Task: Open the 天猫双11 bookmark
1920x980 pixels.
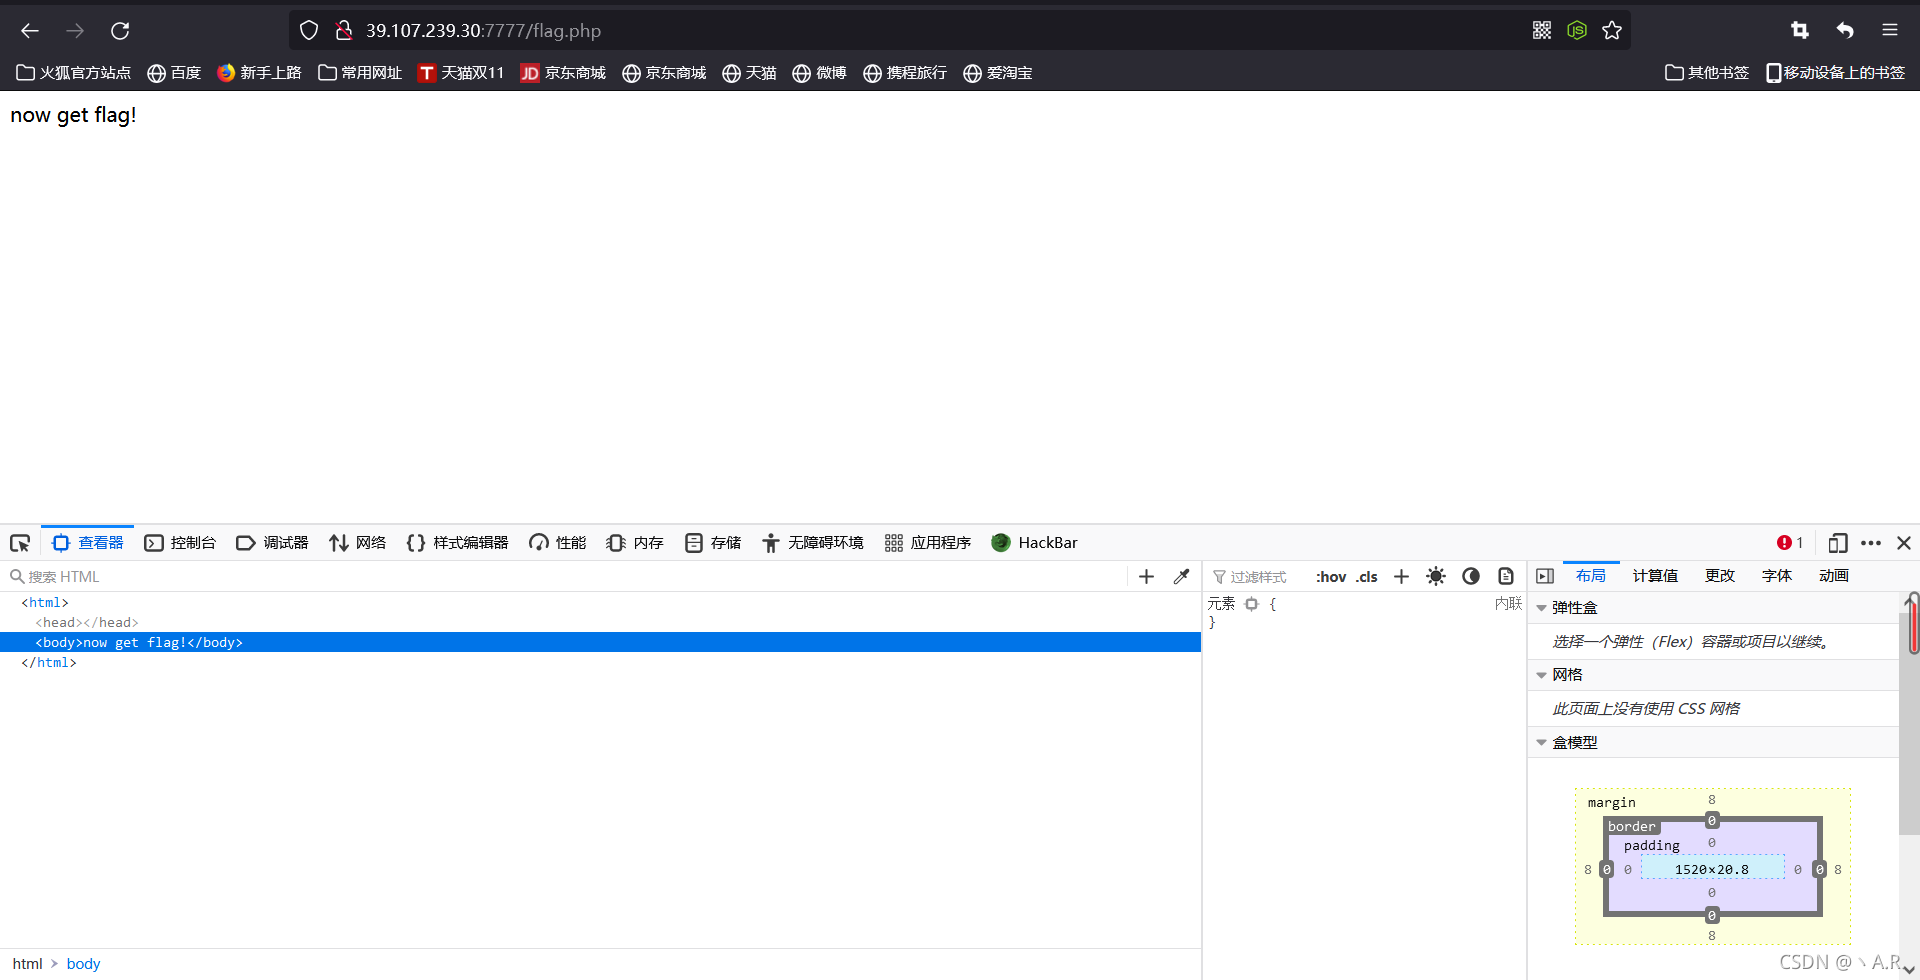Action: [461, 73]
